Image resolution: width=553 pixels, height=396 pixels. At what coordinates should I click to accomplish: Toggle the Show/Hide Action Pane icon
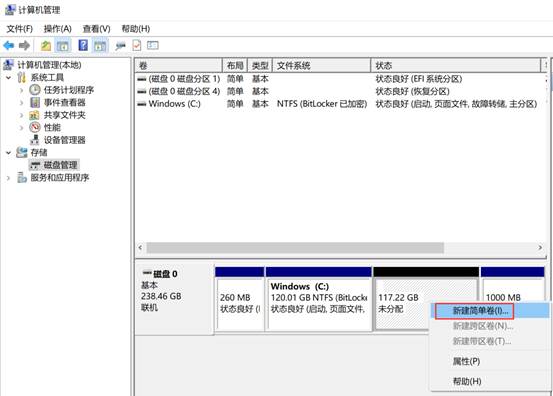point(100,45)
